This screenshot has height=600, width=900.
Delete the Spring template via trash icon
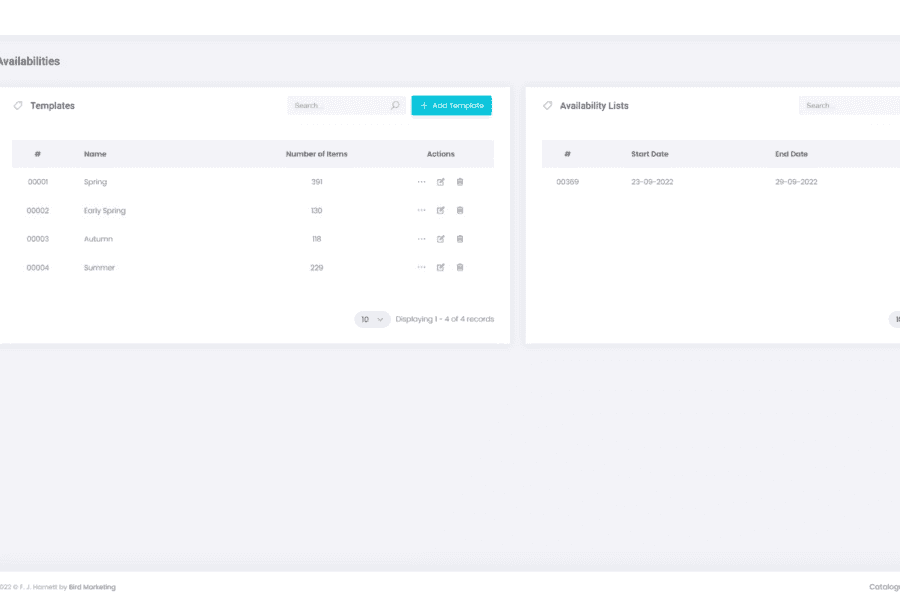[x=460, y=182]
